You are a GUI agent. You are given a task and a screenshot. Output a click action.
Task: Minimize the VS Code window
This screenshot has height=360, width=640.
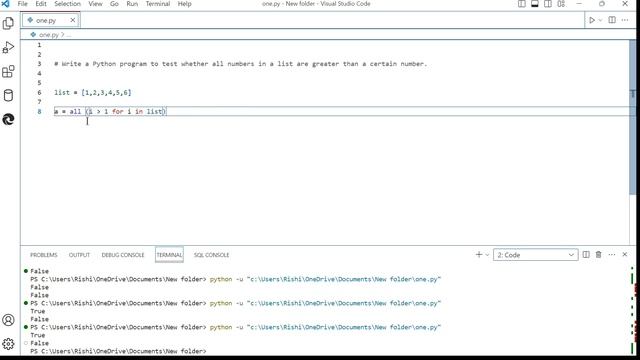pos(579,4)
